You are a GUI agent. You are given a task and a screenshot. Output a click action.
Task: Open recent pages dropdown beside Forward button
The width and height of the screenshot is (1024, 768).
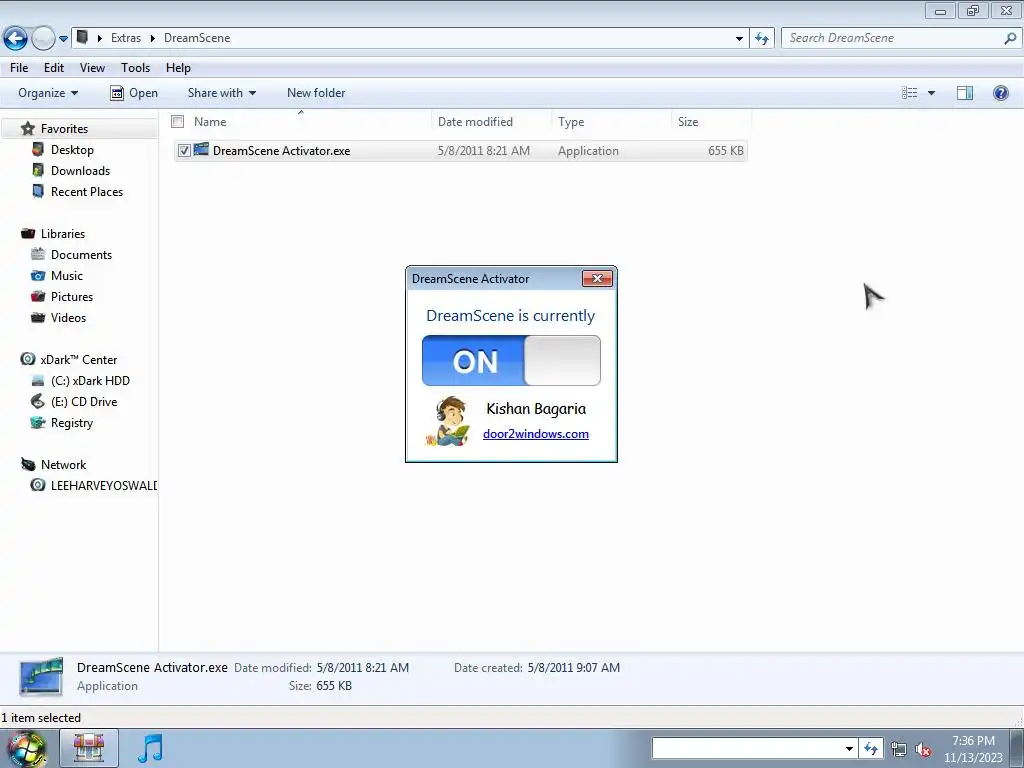point(63,39)
